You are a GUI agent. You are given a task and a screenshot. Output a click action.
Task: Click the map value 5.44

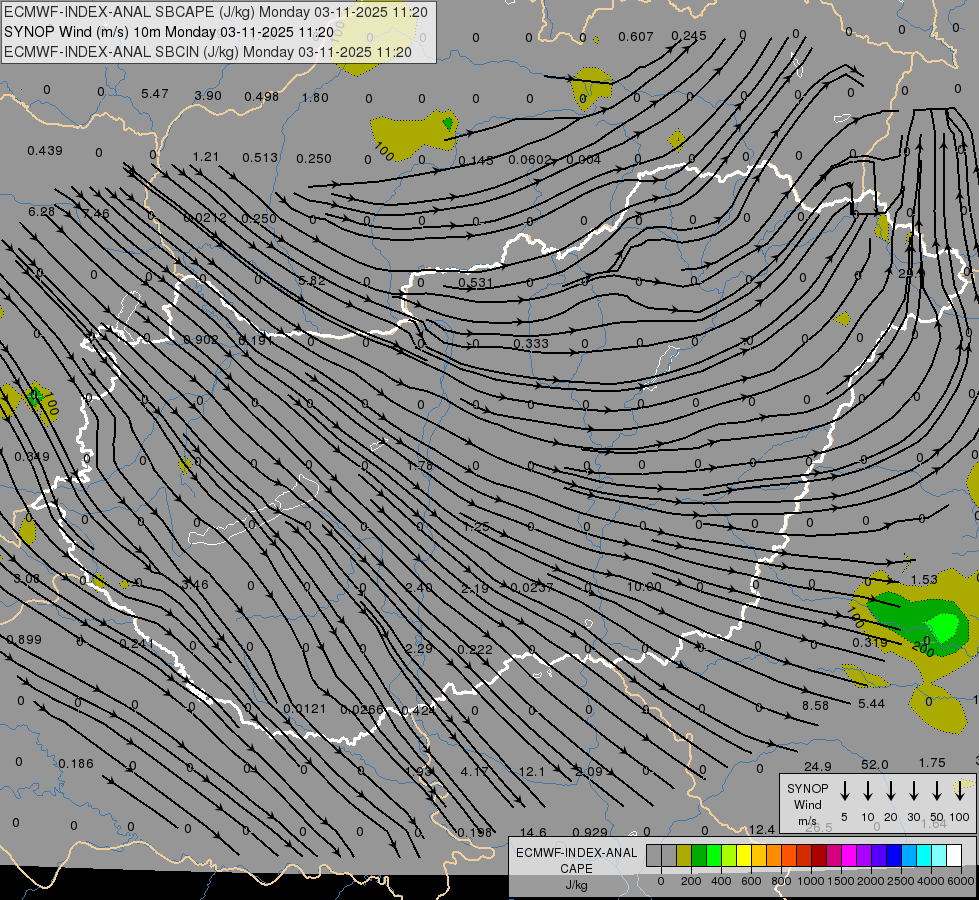(x=871, y=703)
